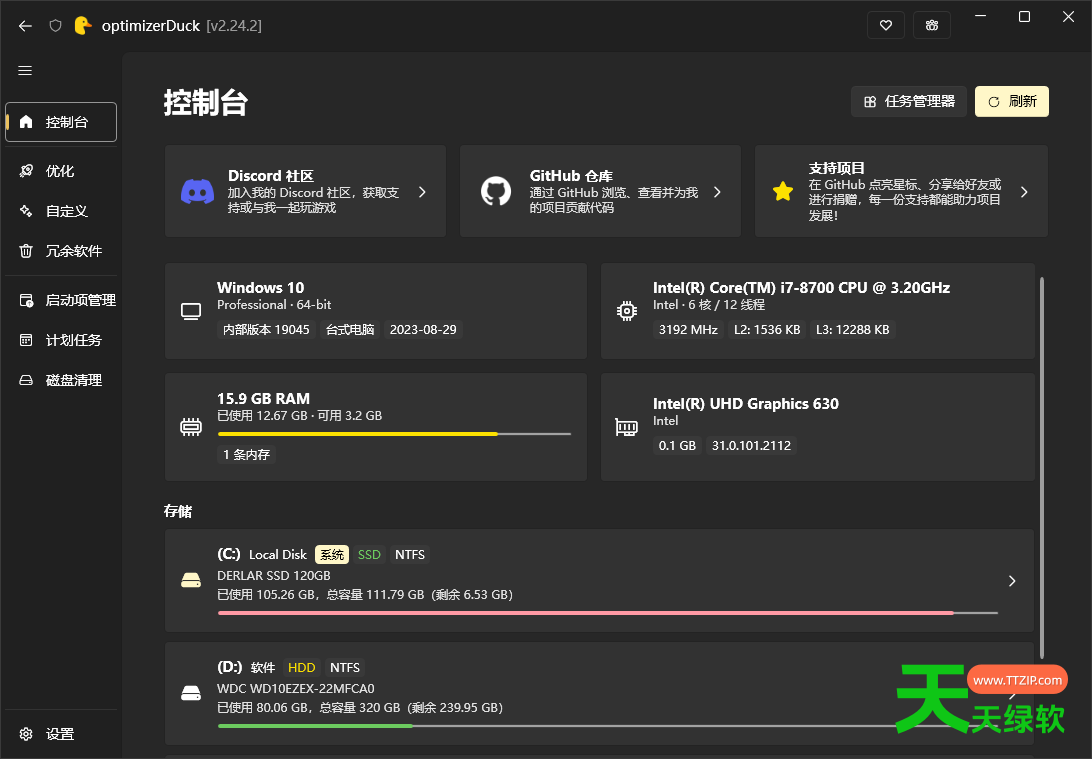1092x759 pixels.
Task: Click the RAM usage progress bar
Action: (394, 434)
